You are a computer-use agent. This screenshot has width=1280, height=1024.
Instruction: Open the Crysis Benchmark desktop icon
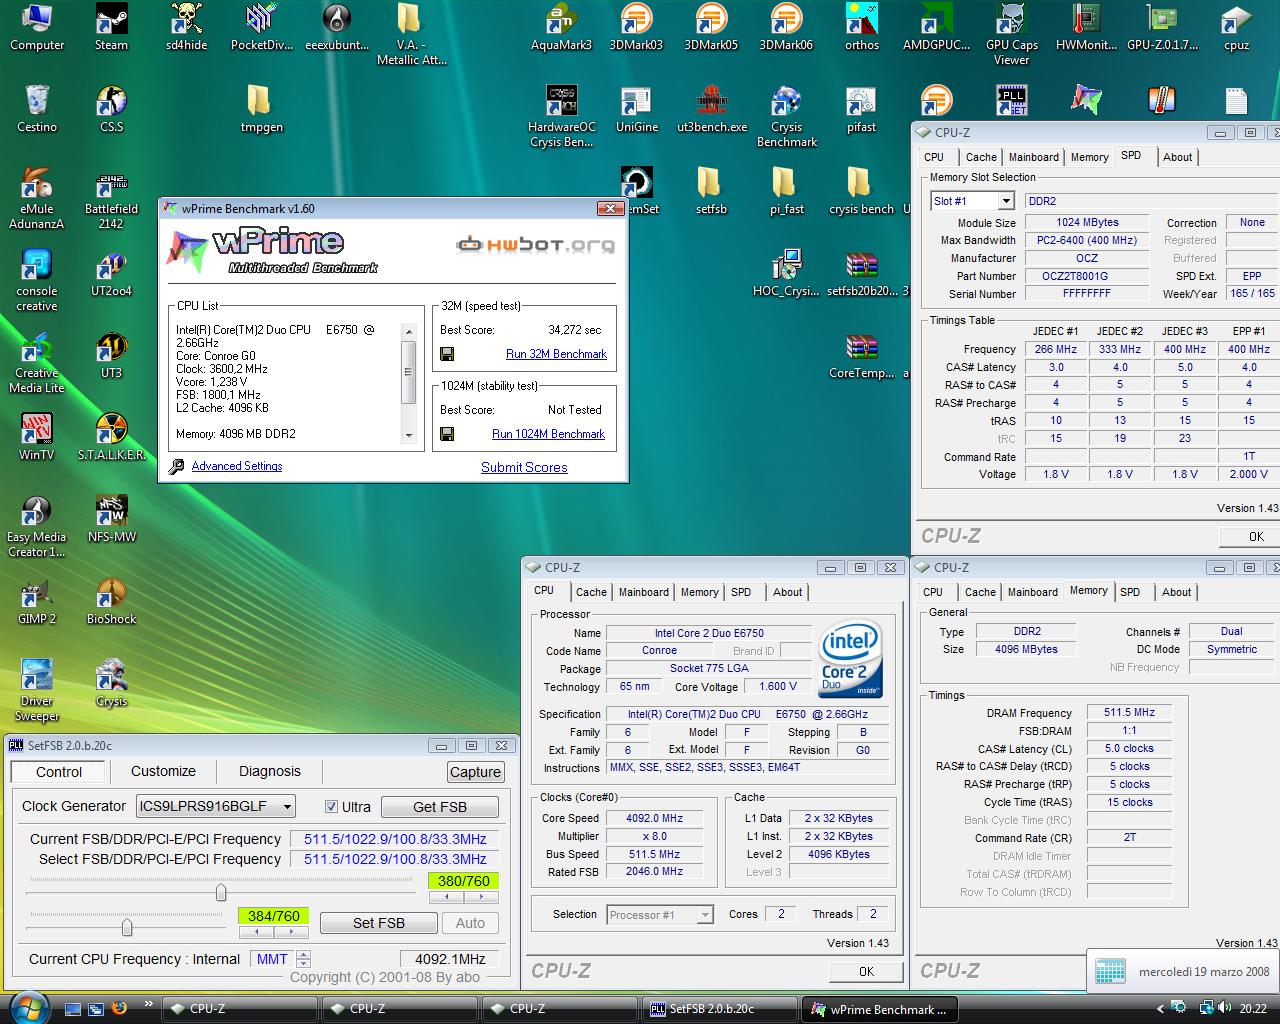click(x=786, y=116)
